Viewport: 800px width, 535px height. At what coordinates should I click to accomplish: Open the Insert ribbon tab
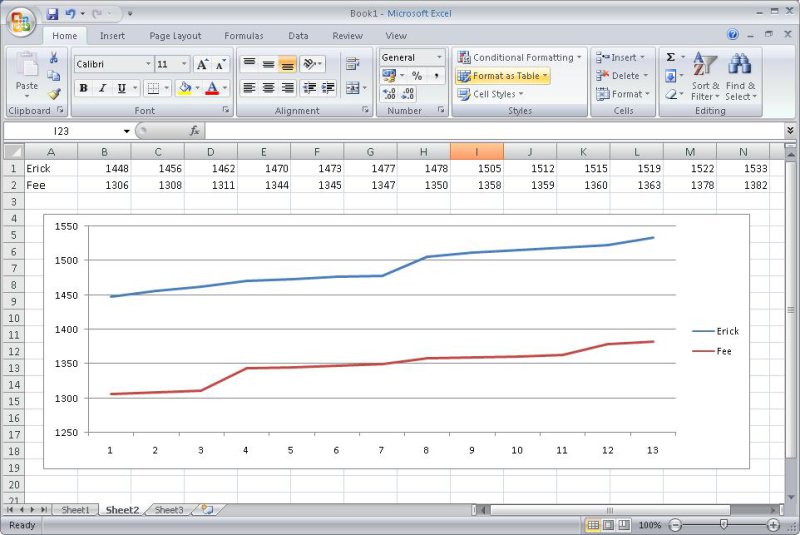tap(112, 36)
